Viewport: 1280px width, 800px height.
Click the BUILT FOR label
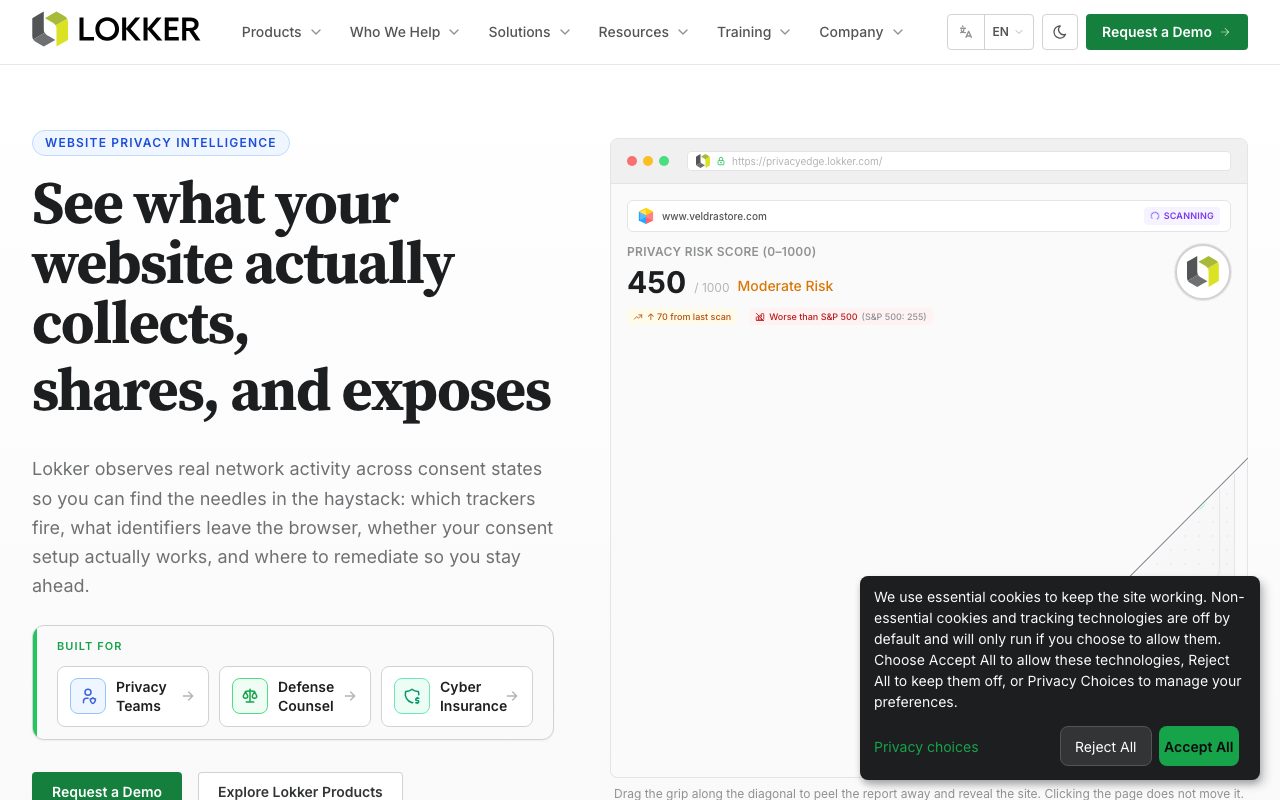click(x=89, y=646)
